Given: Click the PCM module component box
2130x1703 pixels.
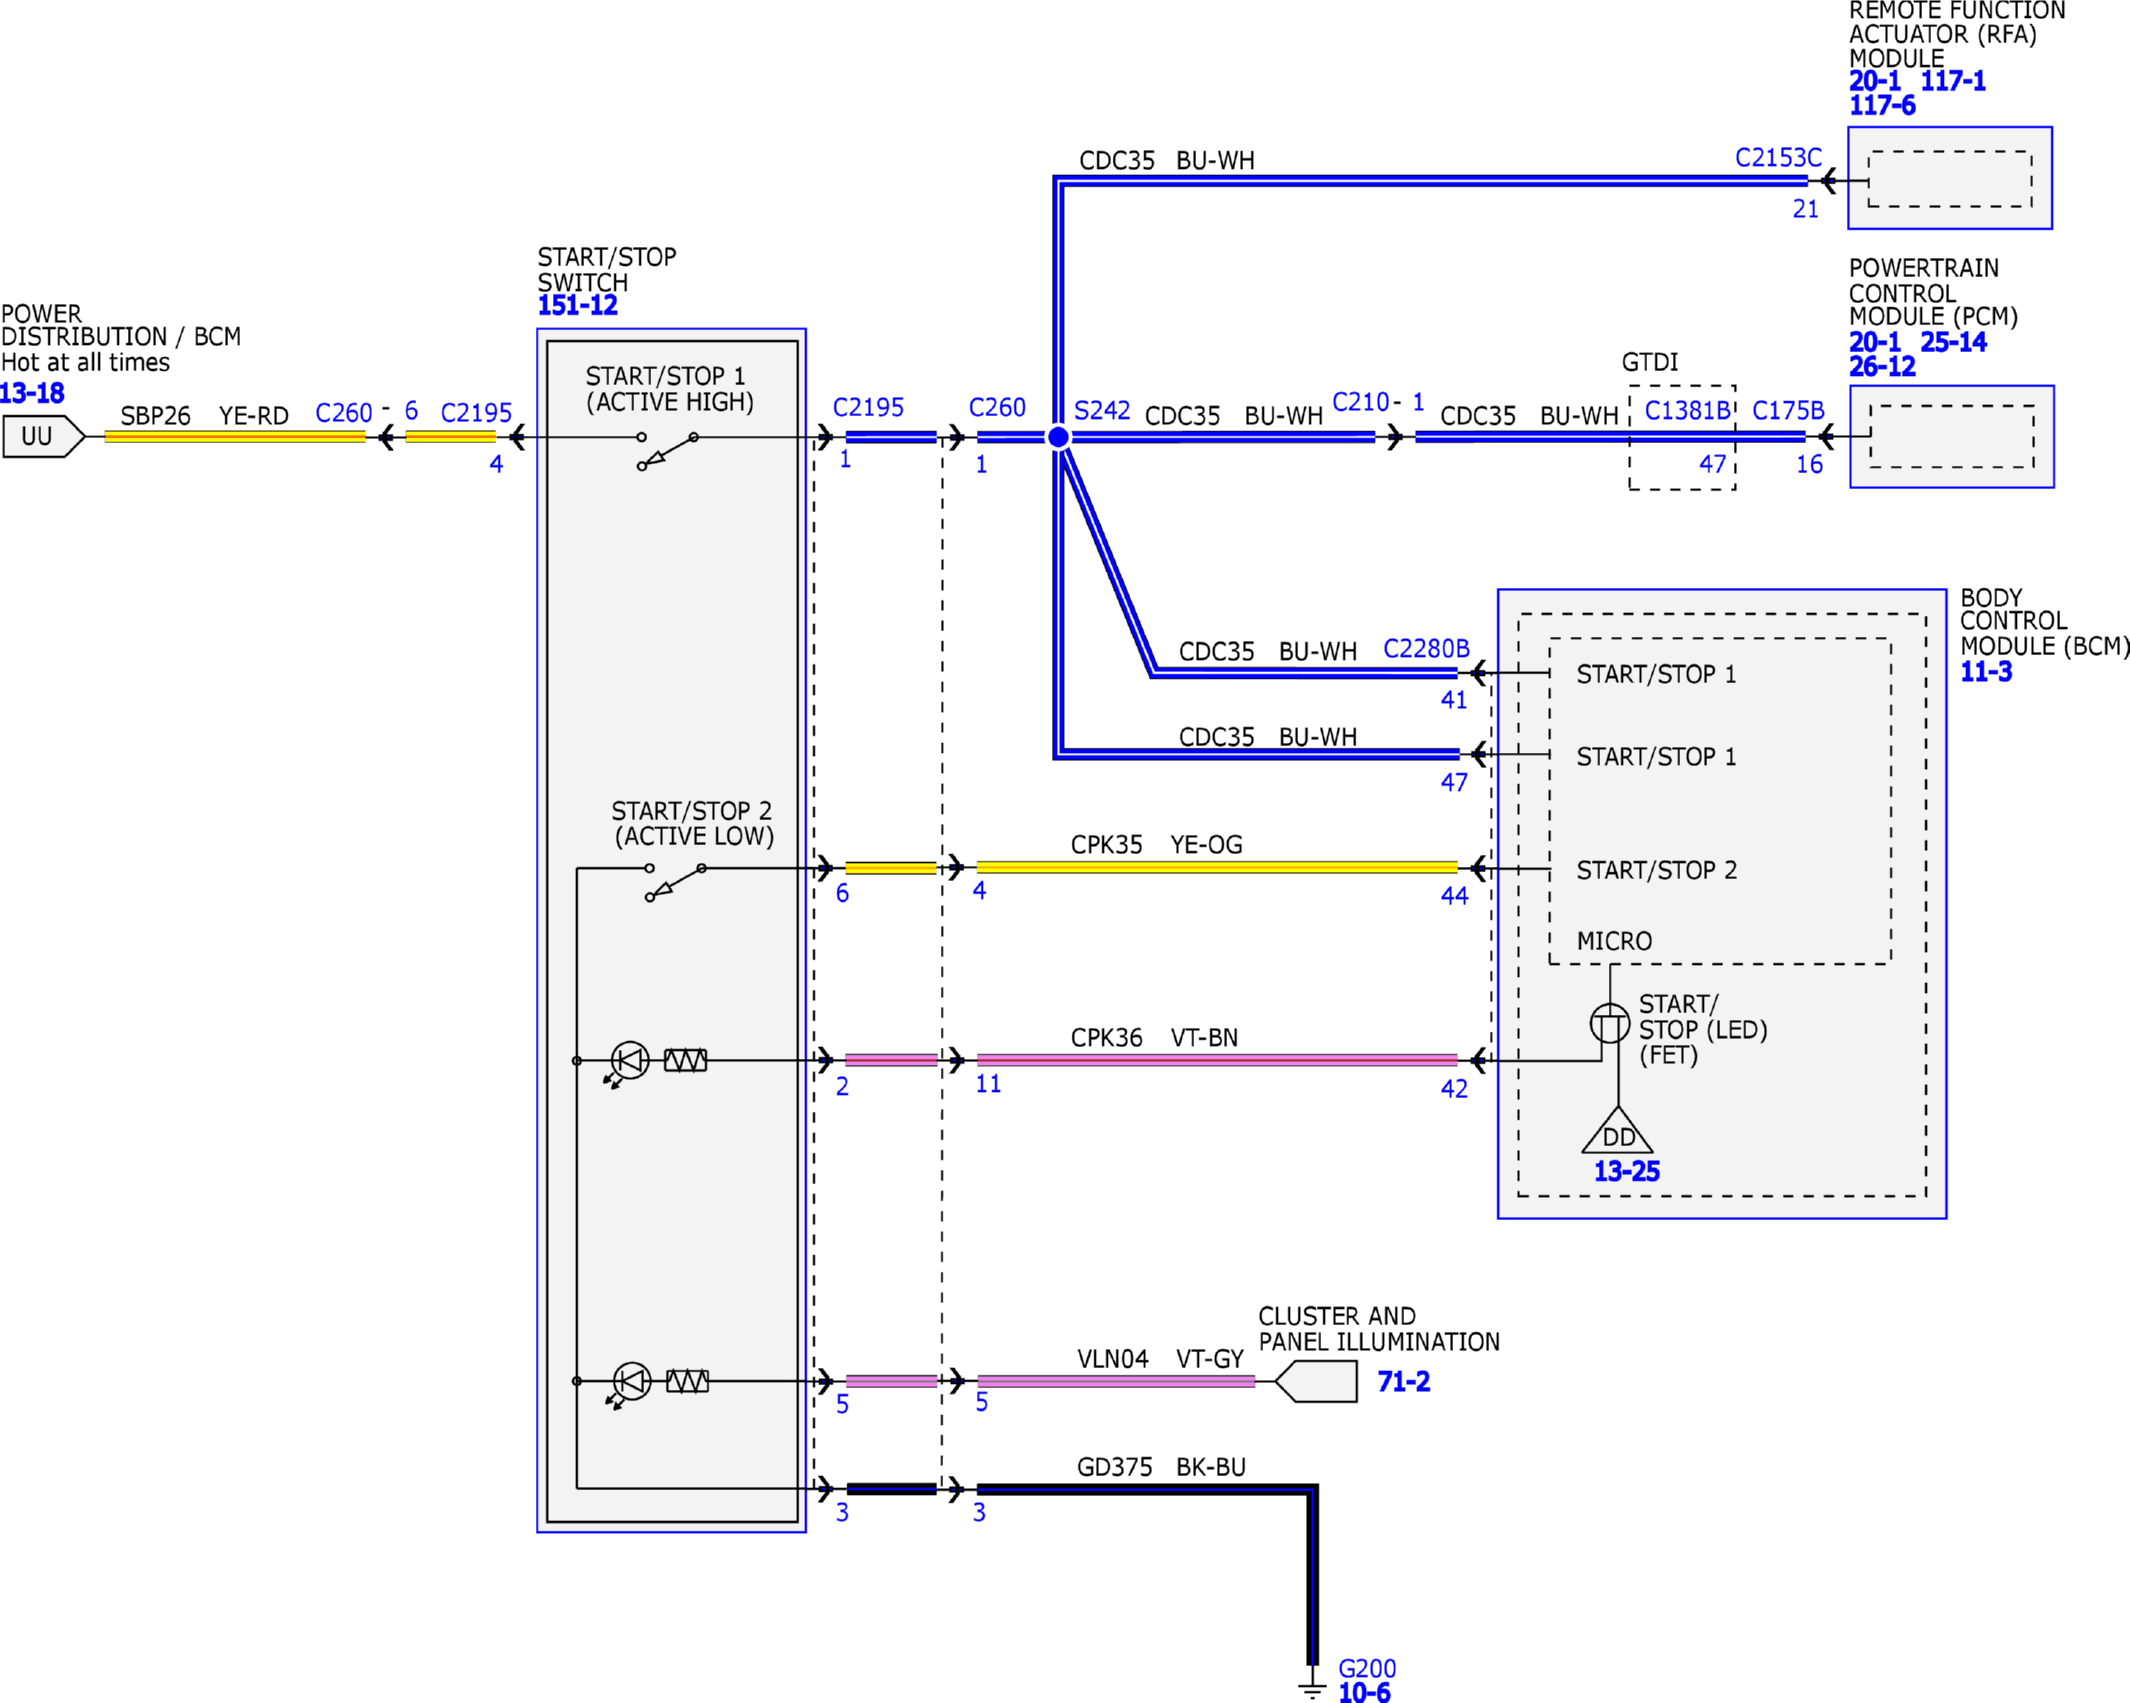Looking at the screenshot, I should pyautogui.click(x=1952, y=437).
